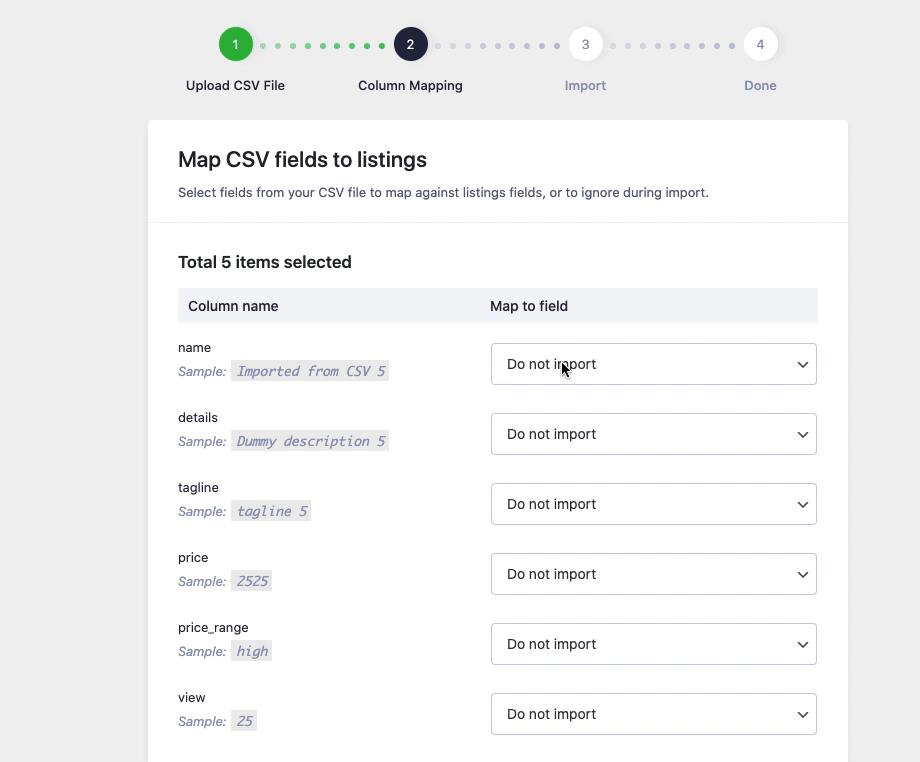This screenshot has width=920, height=762.
Task: Open the 'name' field mapping dropdown
Action: point(653,364)
